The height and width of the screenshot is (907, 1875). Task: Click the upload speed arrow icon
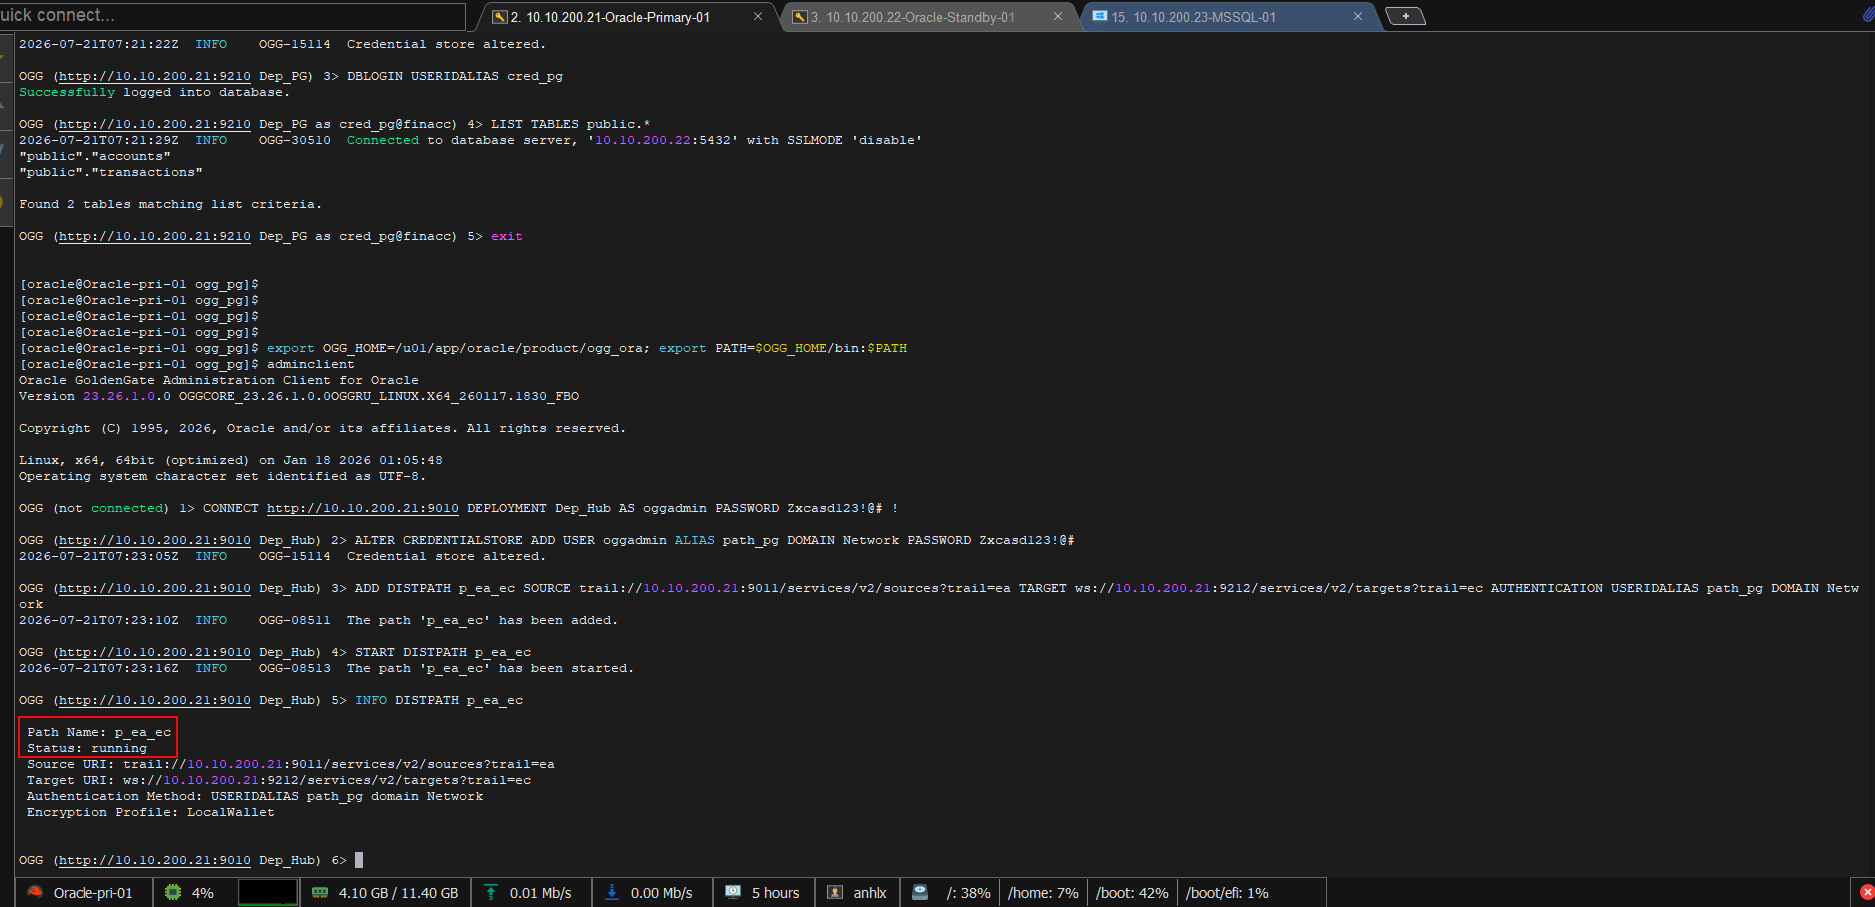point(491,892)
